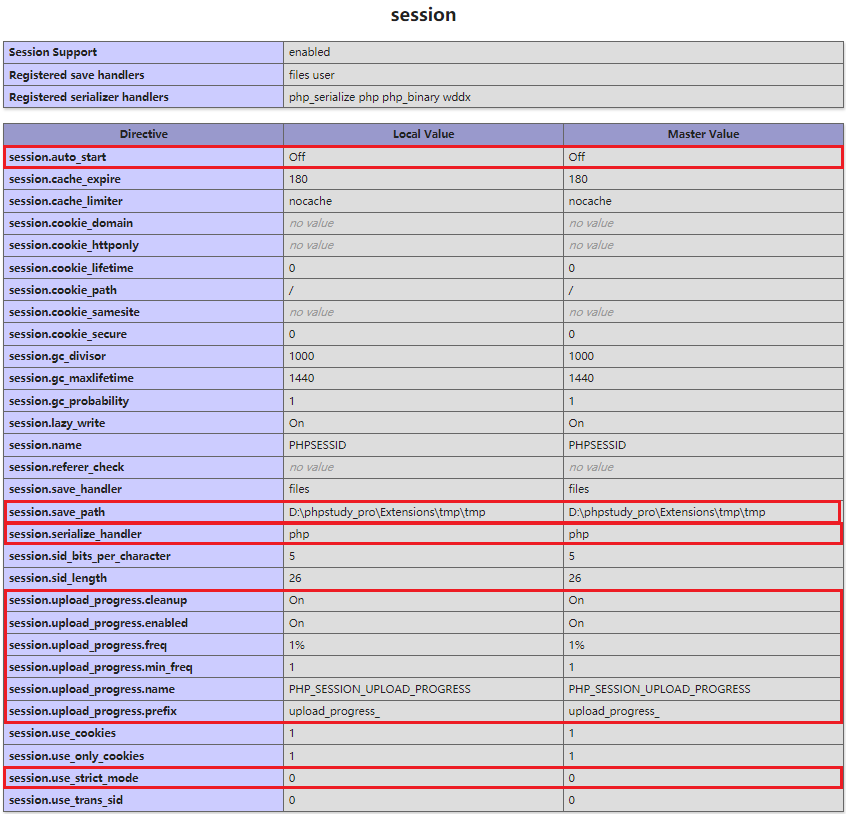Click local value 0 of session.use_strict_mode

(292, 779)
